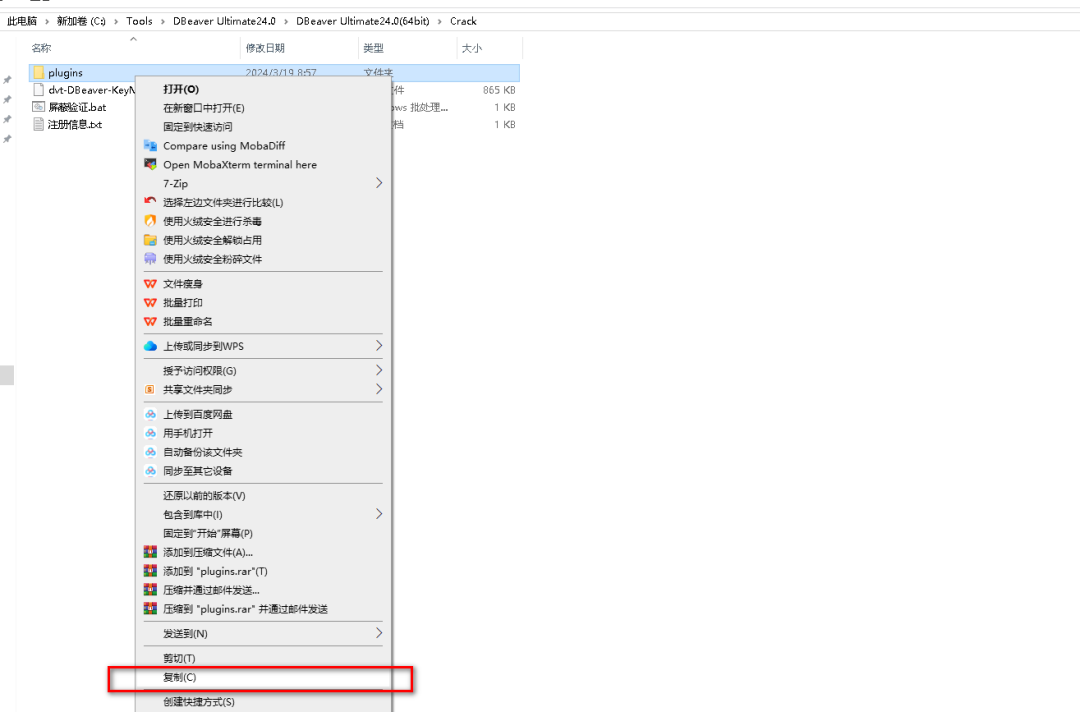This screenshot has width=1080, height=712.
Task: Click the 注册信息.txt file icon
Action: (39, 124)
